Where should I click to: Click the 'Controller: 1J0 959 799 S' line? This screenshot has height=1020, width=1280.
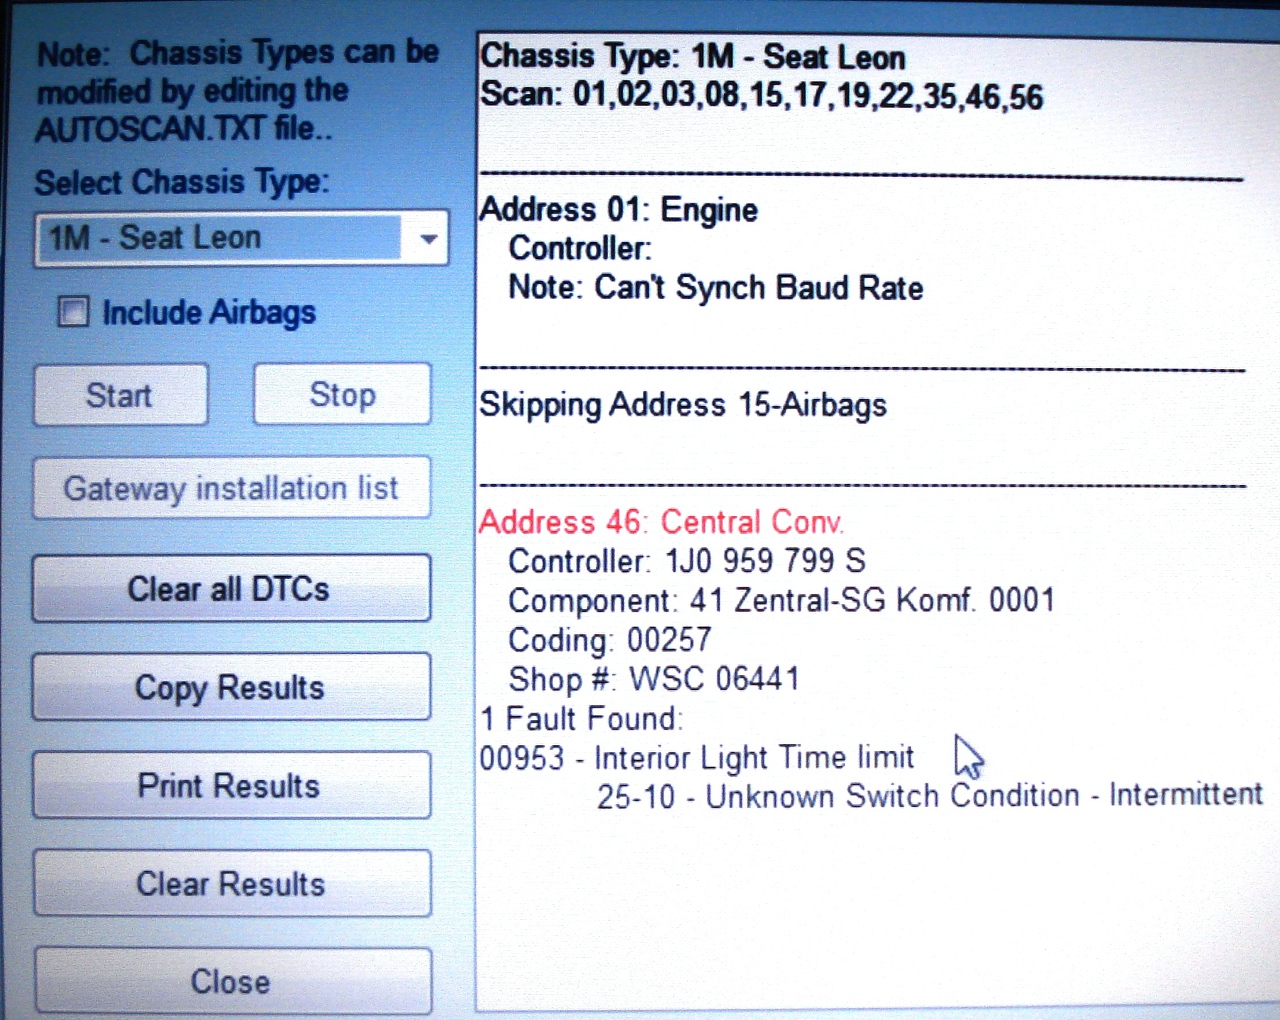pyautogui.click(x=687, y=561)
